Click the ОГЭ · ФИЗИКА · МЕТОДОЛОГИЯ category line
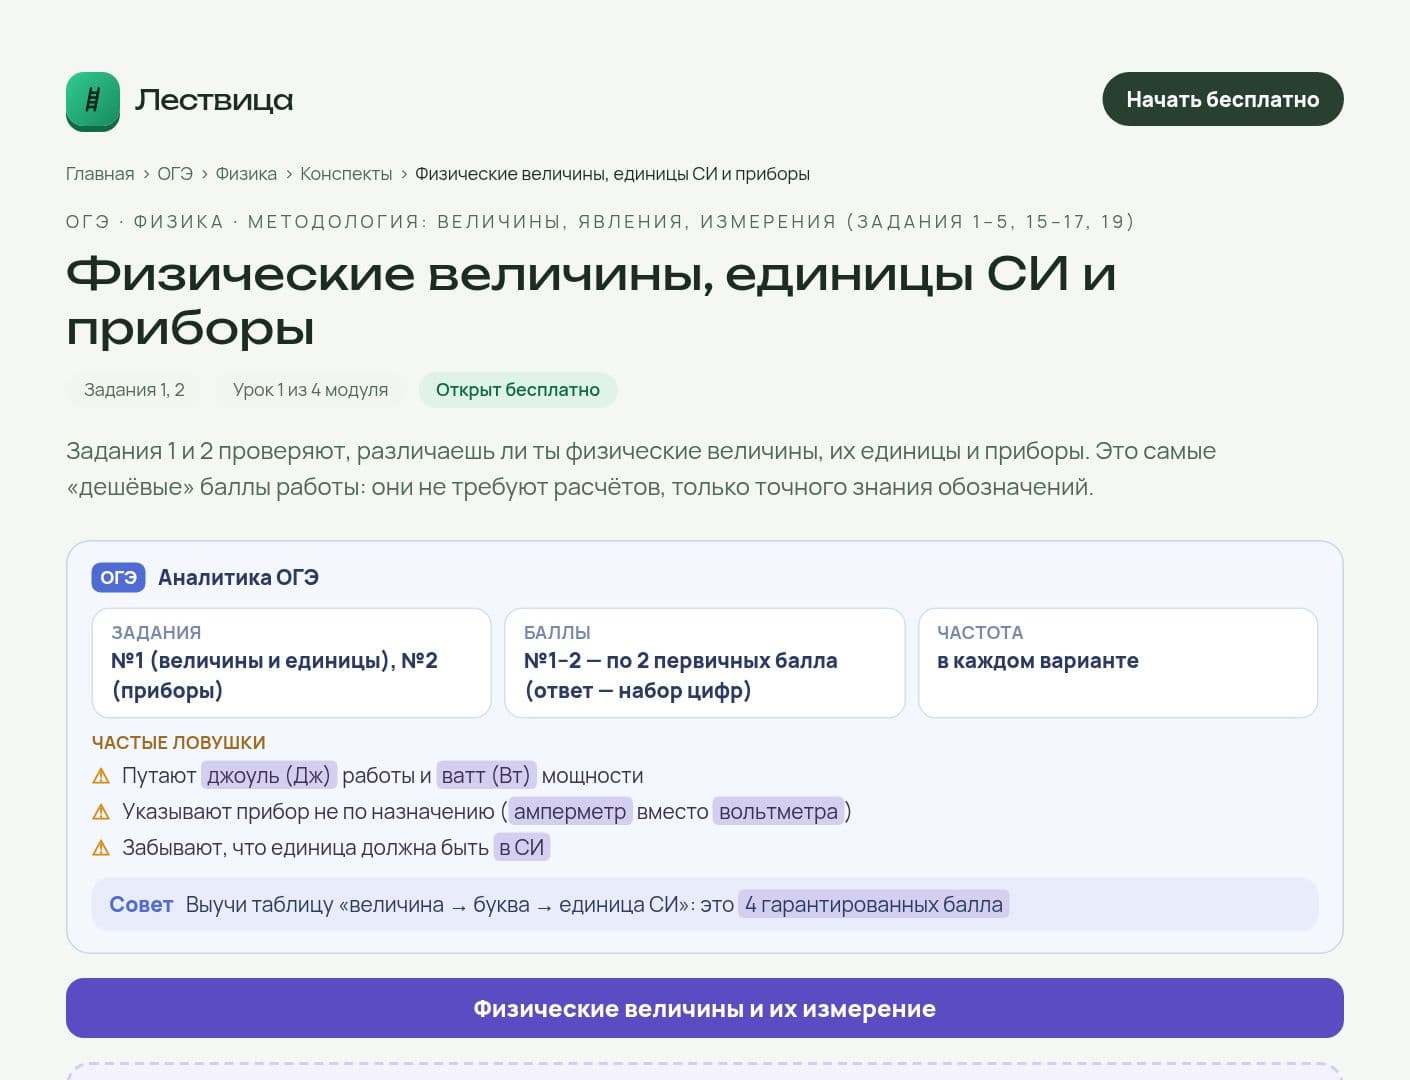This screenshot has width=1410, height=1080. (600, 222)
